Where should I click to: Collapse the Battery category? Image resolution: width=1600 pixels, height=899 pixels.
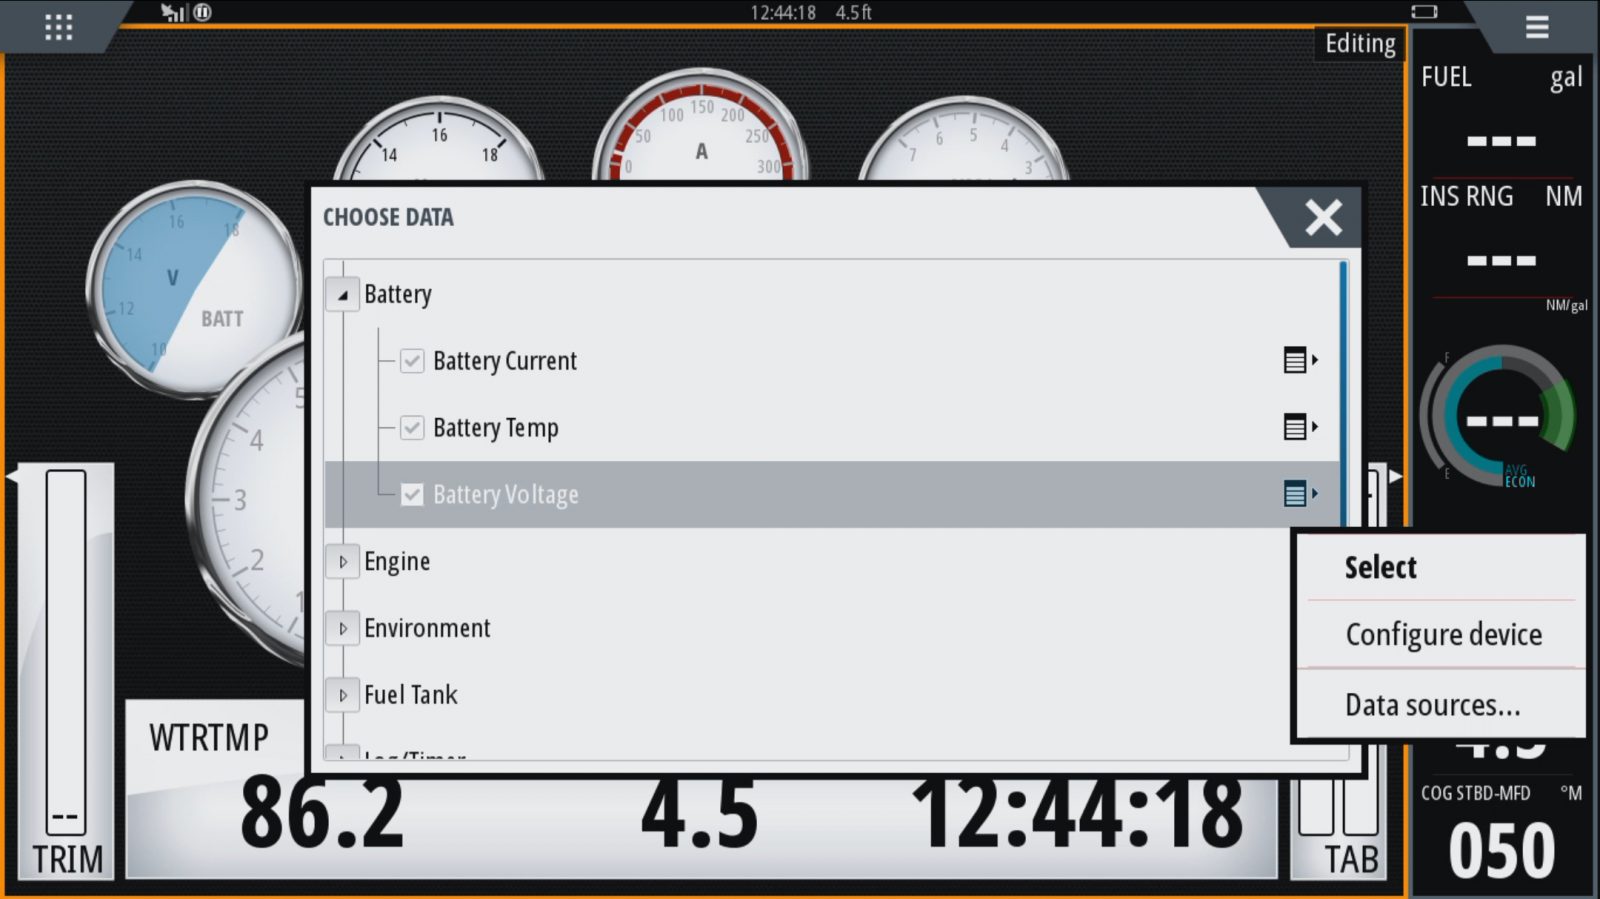343,295
